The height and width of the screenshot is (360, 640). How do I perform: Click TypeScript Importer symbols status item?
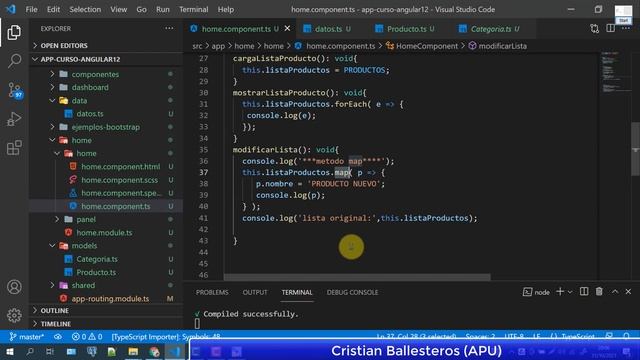pyautogui.click(x=166, y=337)
